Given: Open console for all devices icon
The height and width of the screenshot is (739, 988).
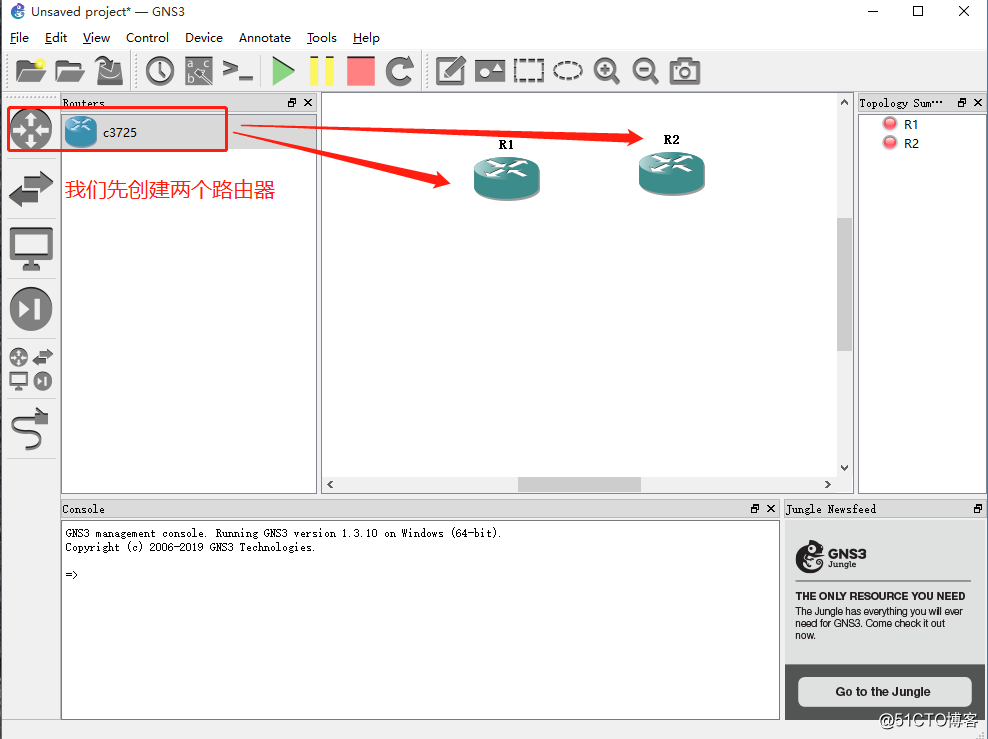Looking at the screenshot, I should click(x=238, y=71).
